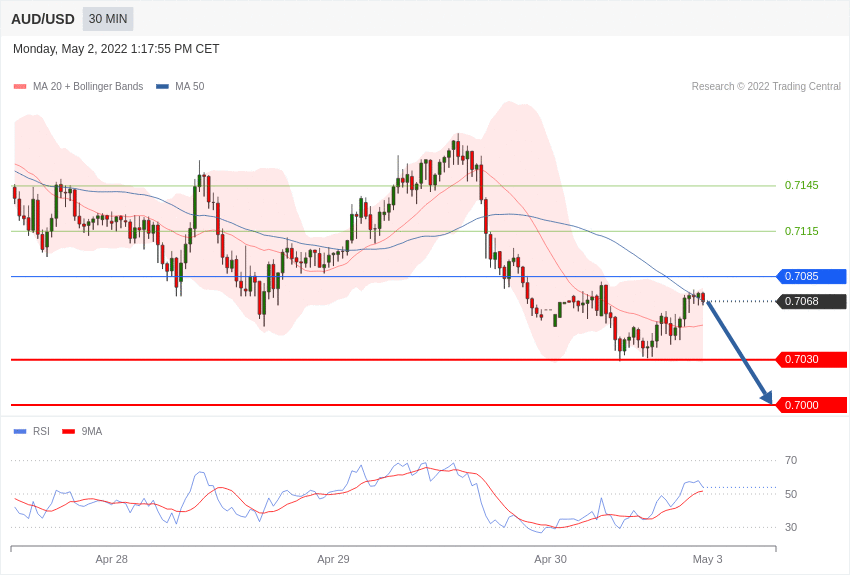Click the MA 50 blue legend swatch
This screenshot has height=576, width=850.
(x=162, y=87)
